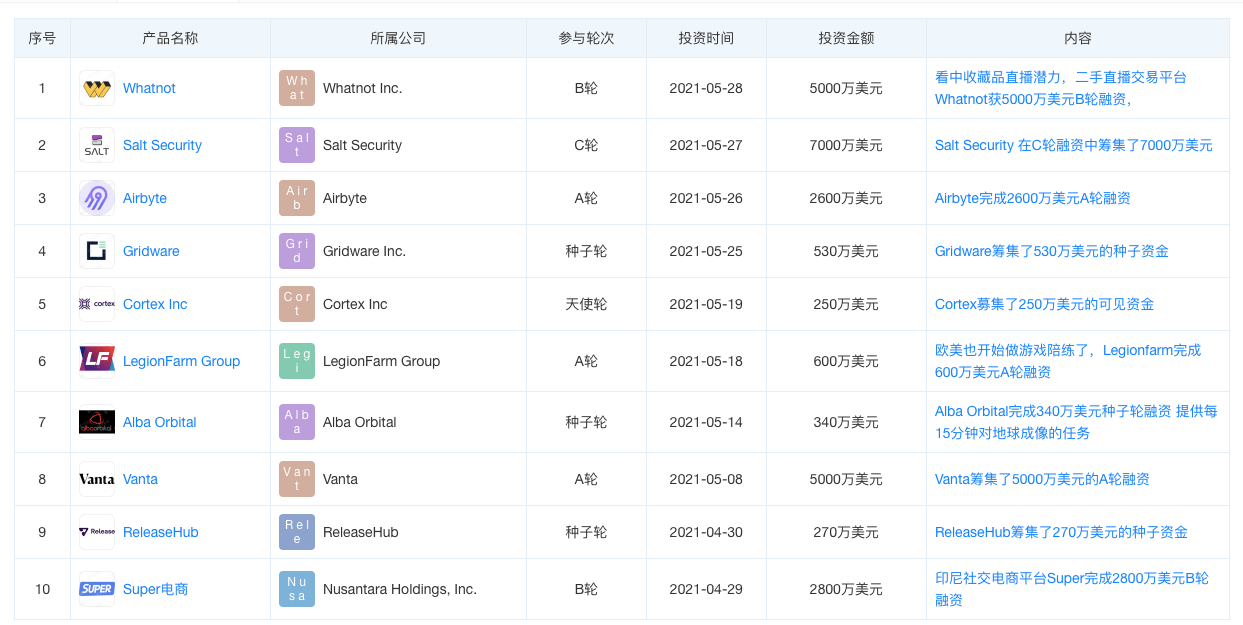Open the Gridware product link
This screenshot has width=1243, height=625.
151,251
